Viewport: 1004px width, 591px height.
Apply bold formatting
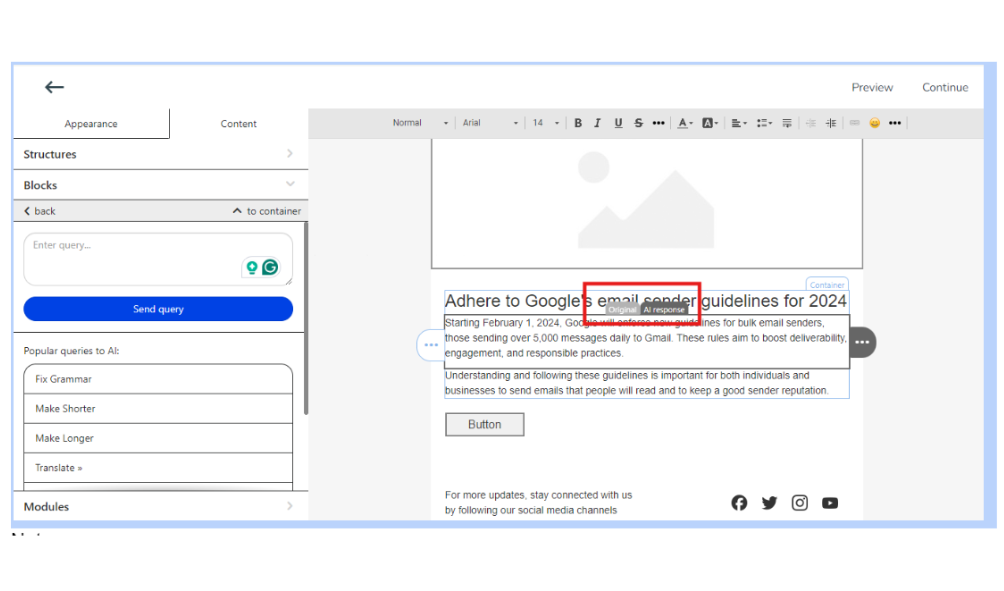[578, 123]
